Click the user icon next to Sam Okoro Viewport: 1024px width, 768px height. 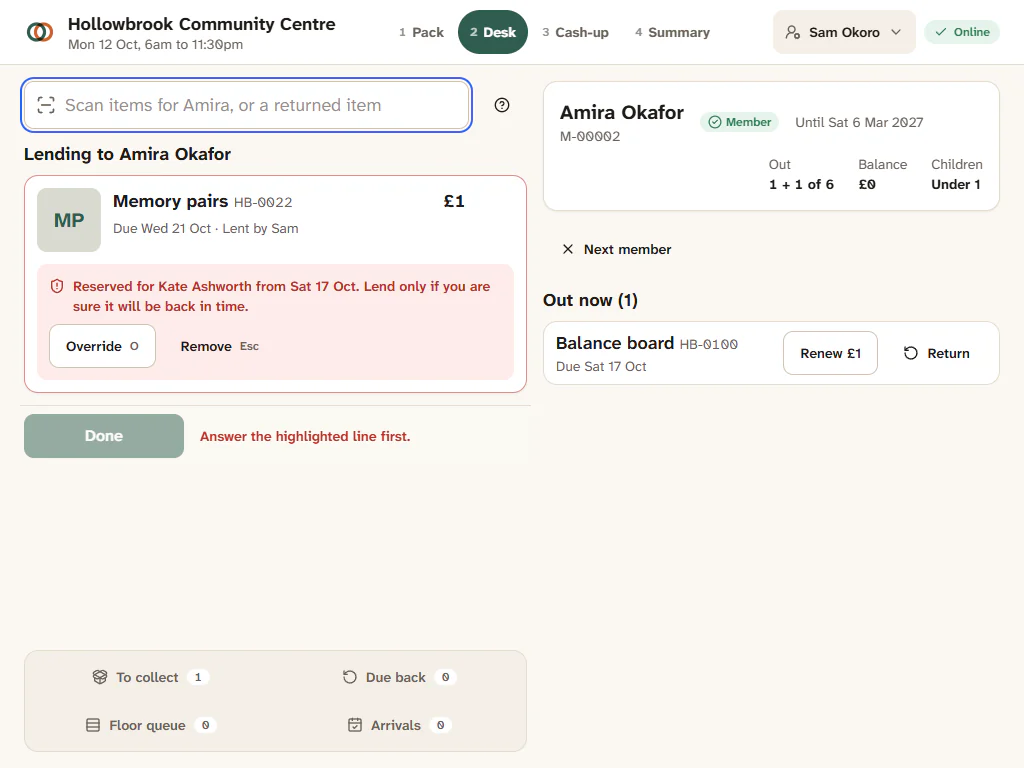pos(793,32)
